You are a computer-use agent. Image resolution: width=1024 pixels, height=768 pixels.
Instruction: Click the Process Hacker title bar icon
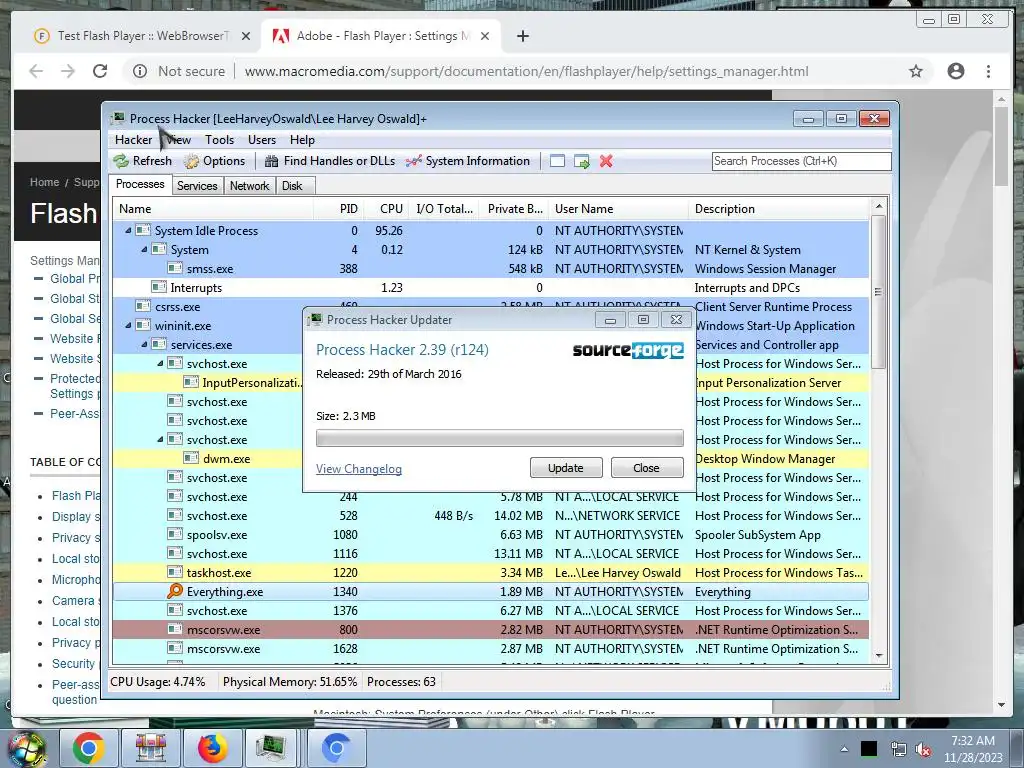pos(118,118)
